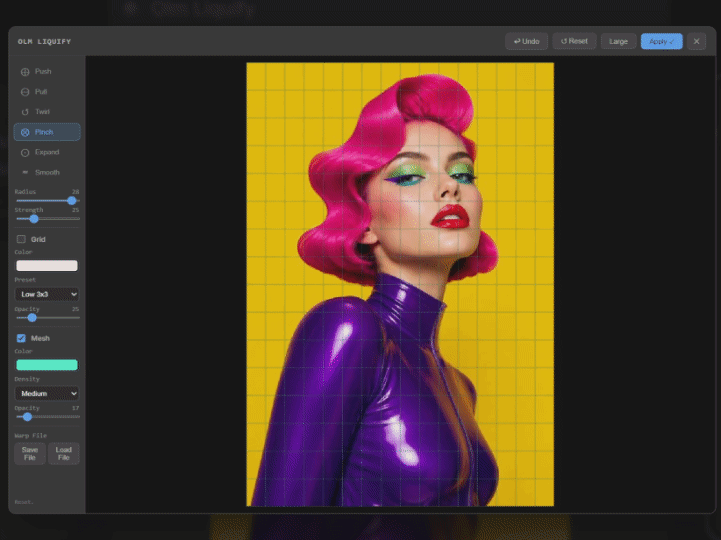Click the Save File button
The image size is (721, 540).
30,454
